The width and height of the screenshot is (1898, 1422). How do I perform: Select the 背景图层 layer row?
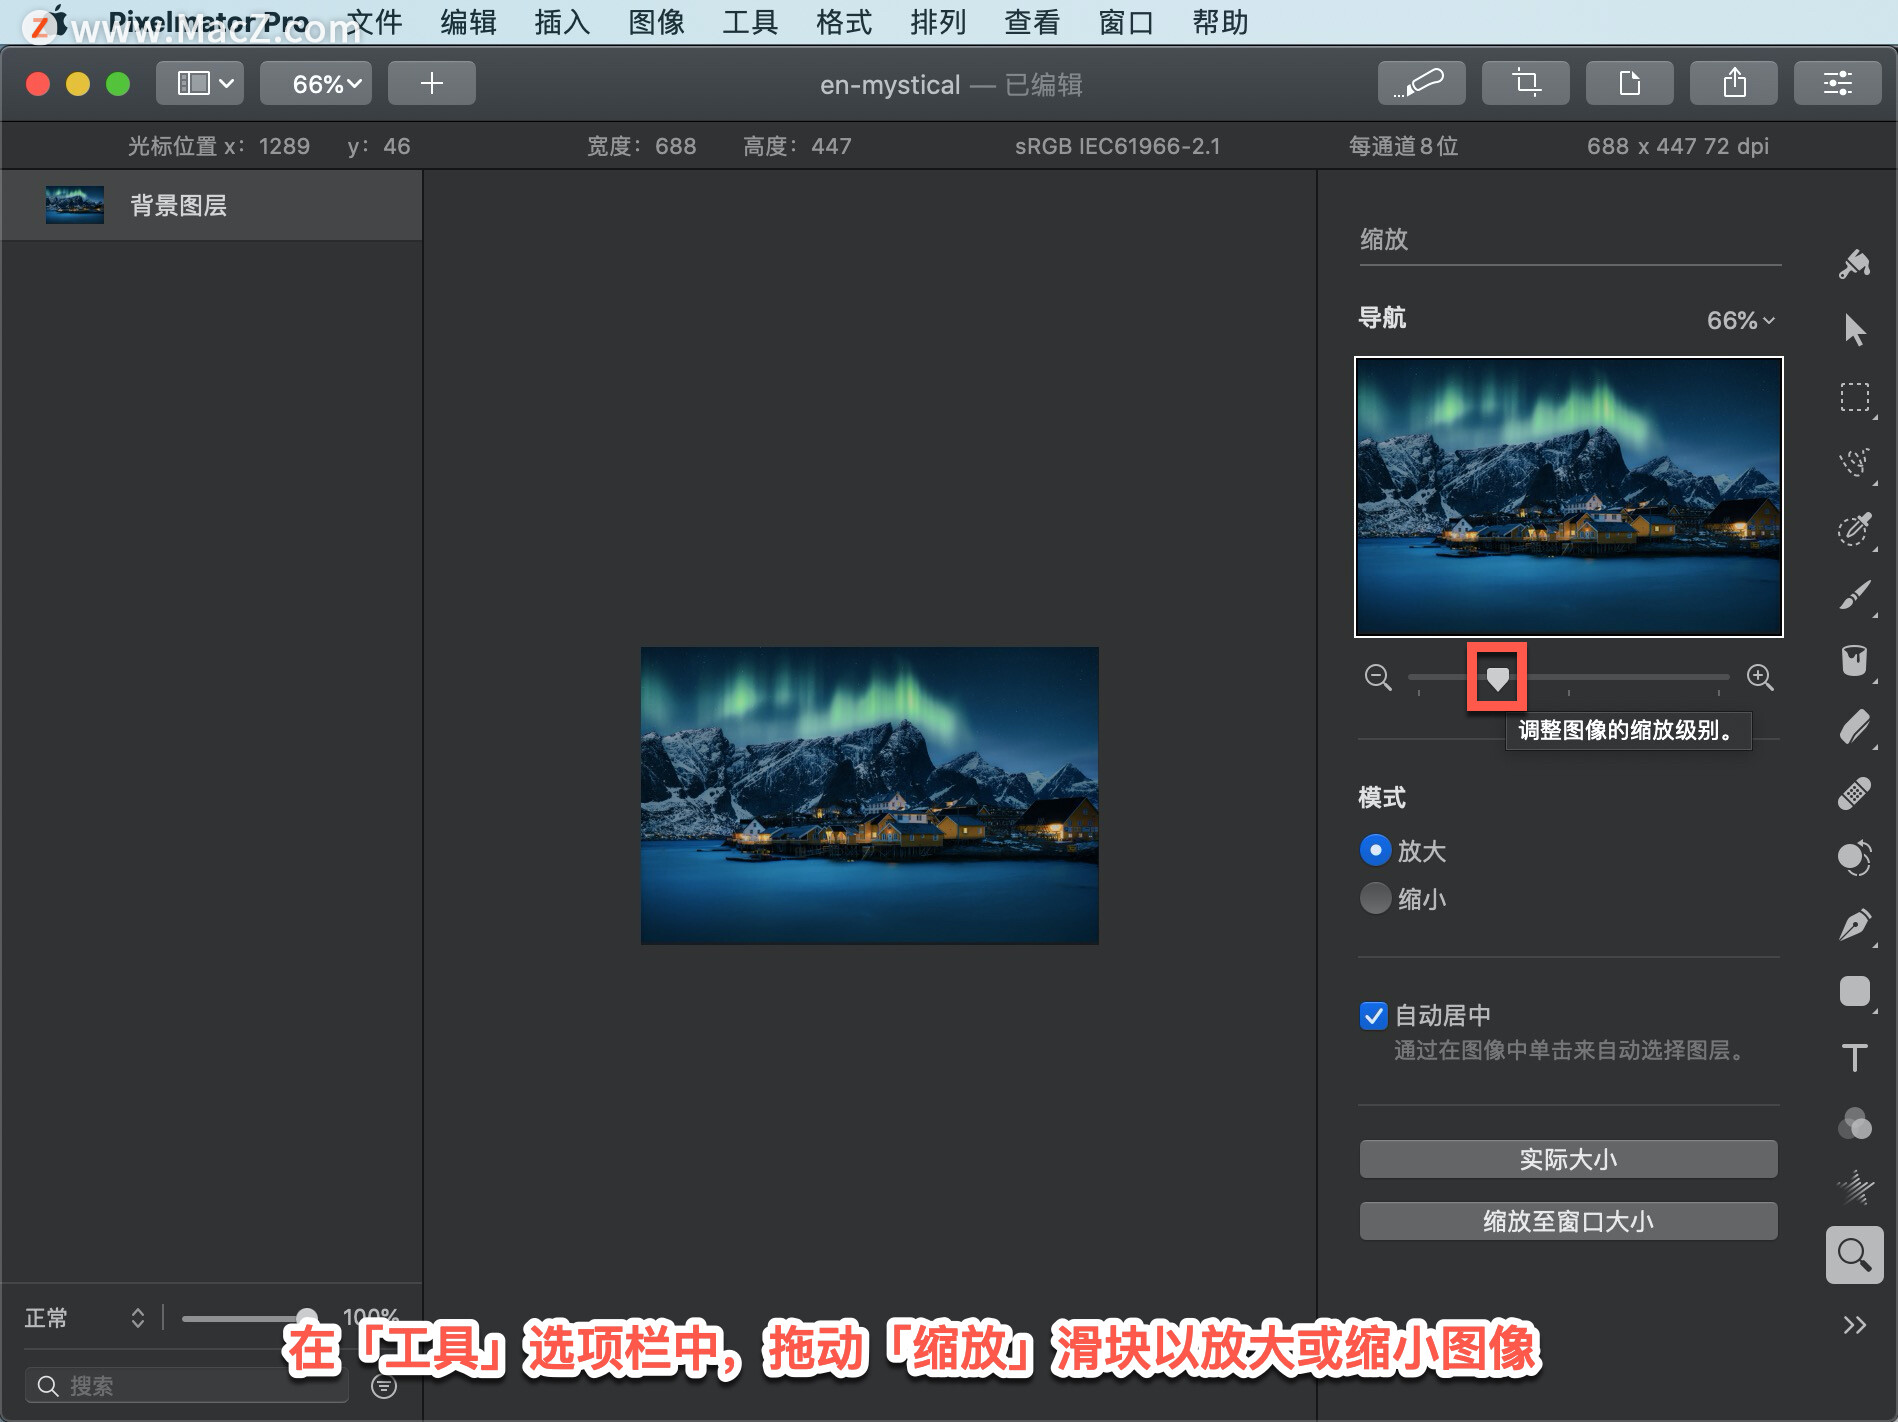pyautogui.click(x=211, y=205)
